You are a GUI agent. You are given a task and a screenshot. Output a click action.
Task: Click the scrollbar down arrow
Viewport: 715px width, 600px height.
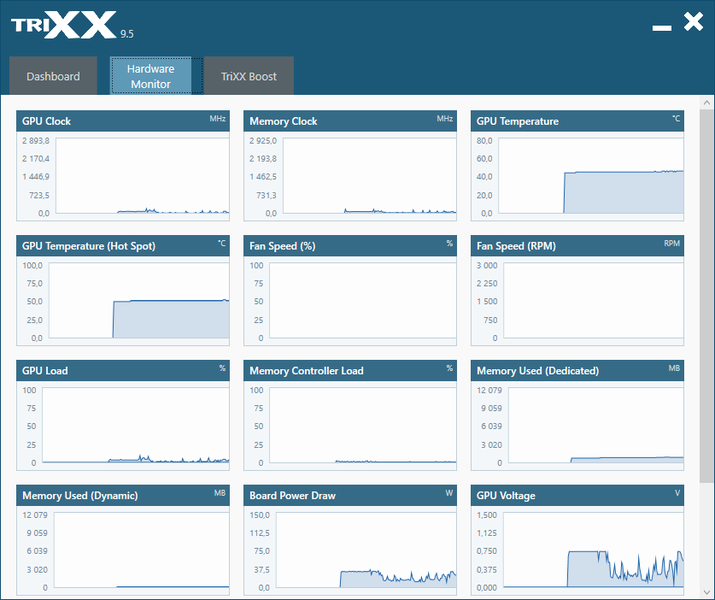(x=707, y=592)
